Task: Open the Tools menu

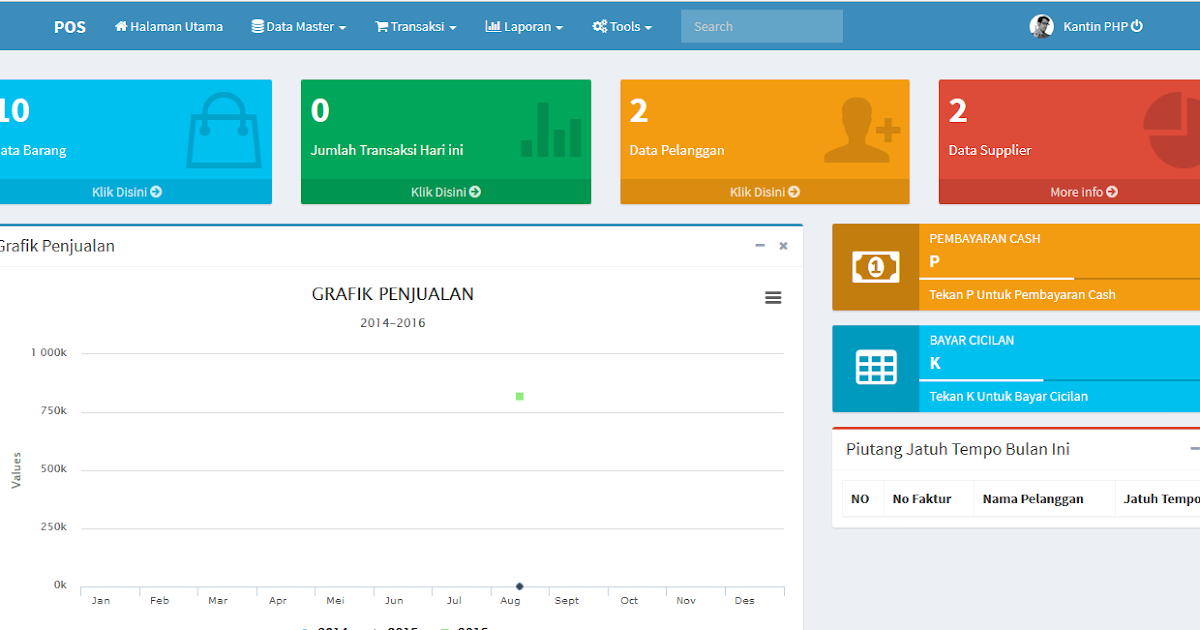Action: [x=621, y=26]
